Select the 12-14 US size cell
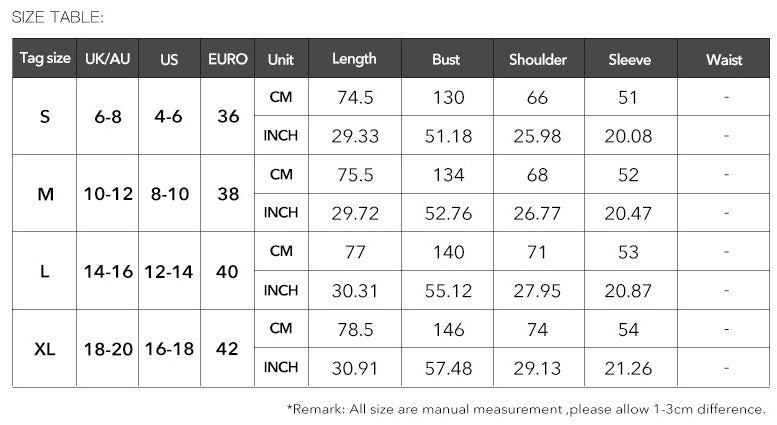The image size is (777, 425). click(x=169, y=271)
